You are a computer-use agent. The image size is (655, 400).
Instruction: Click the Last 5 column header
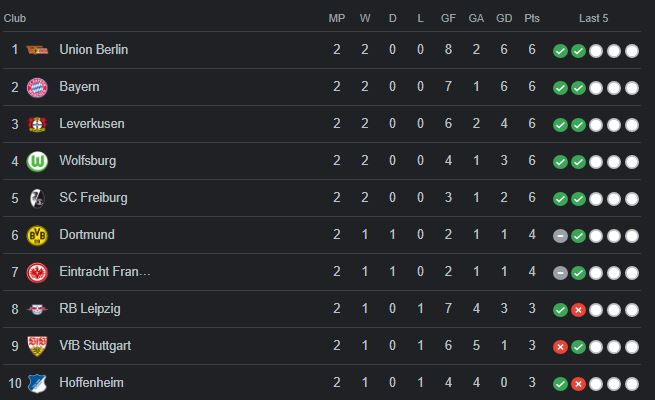[593, 18]
